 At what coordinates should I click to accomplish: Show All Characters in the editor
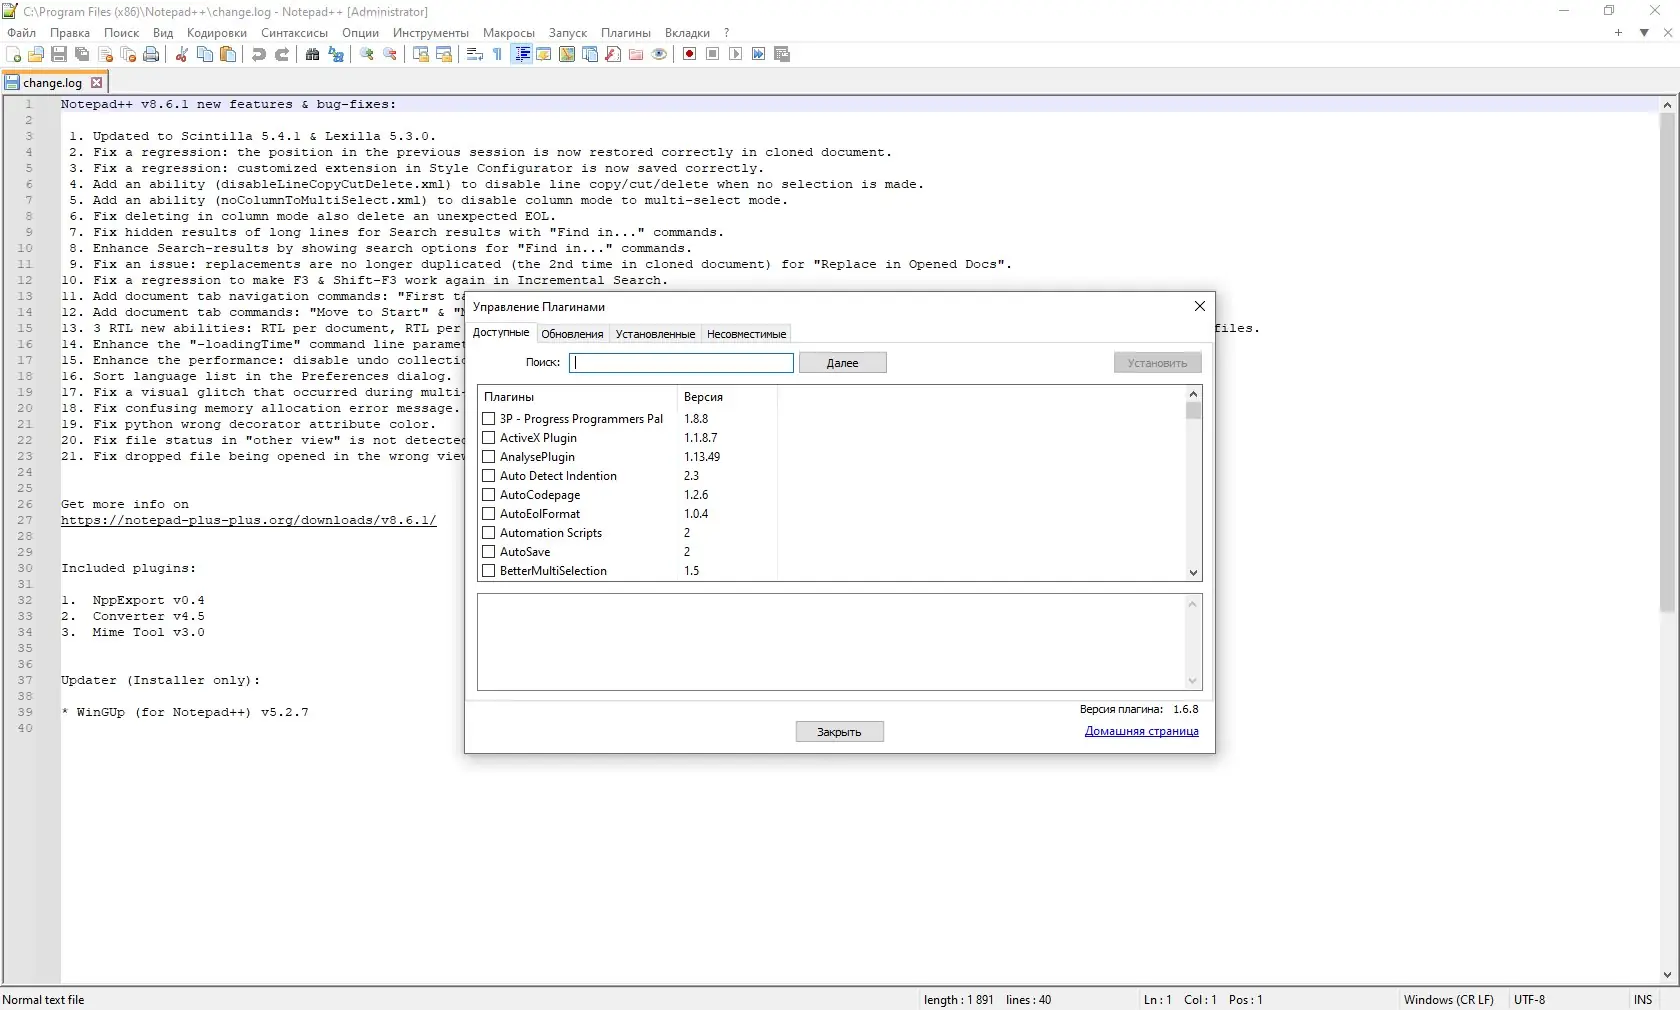[x=497, y=55]
